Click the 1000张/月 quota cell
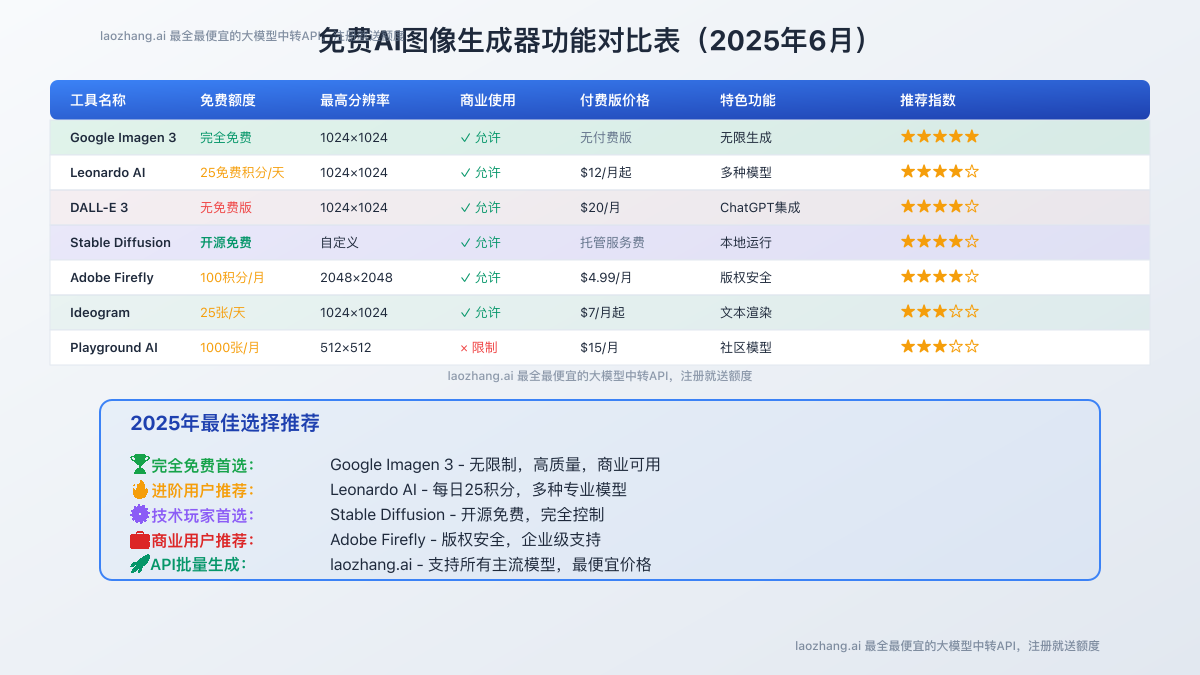 (x=230, y=347)
